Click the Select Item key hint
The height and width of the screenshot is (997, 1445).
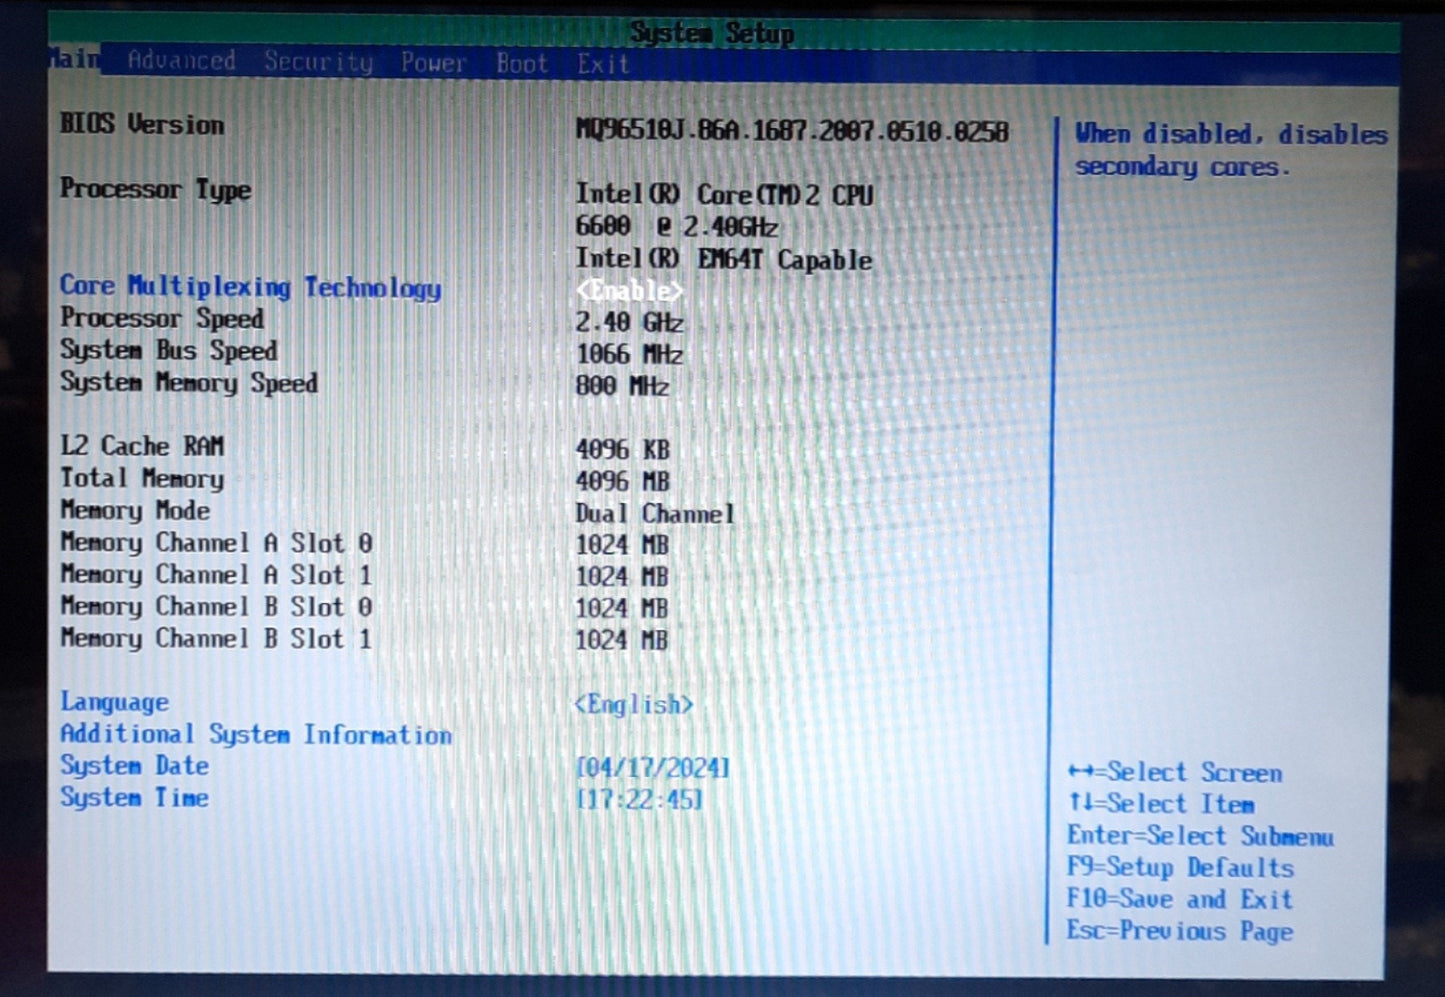[x=1160, y=804]
